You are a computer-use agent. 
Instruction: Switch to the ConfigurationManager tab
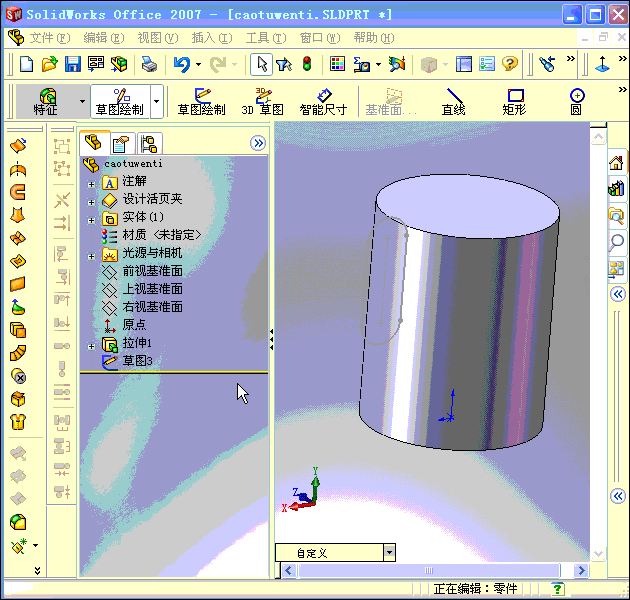click(x=149, y=143)
